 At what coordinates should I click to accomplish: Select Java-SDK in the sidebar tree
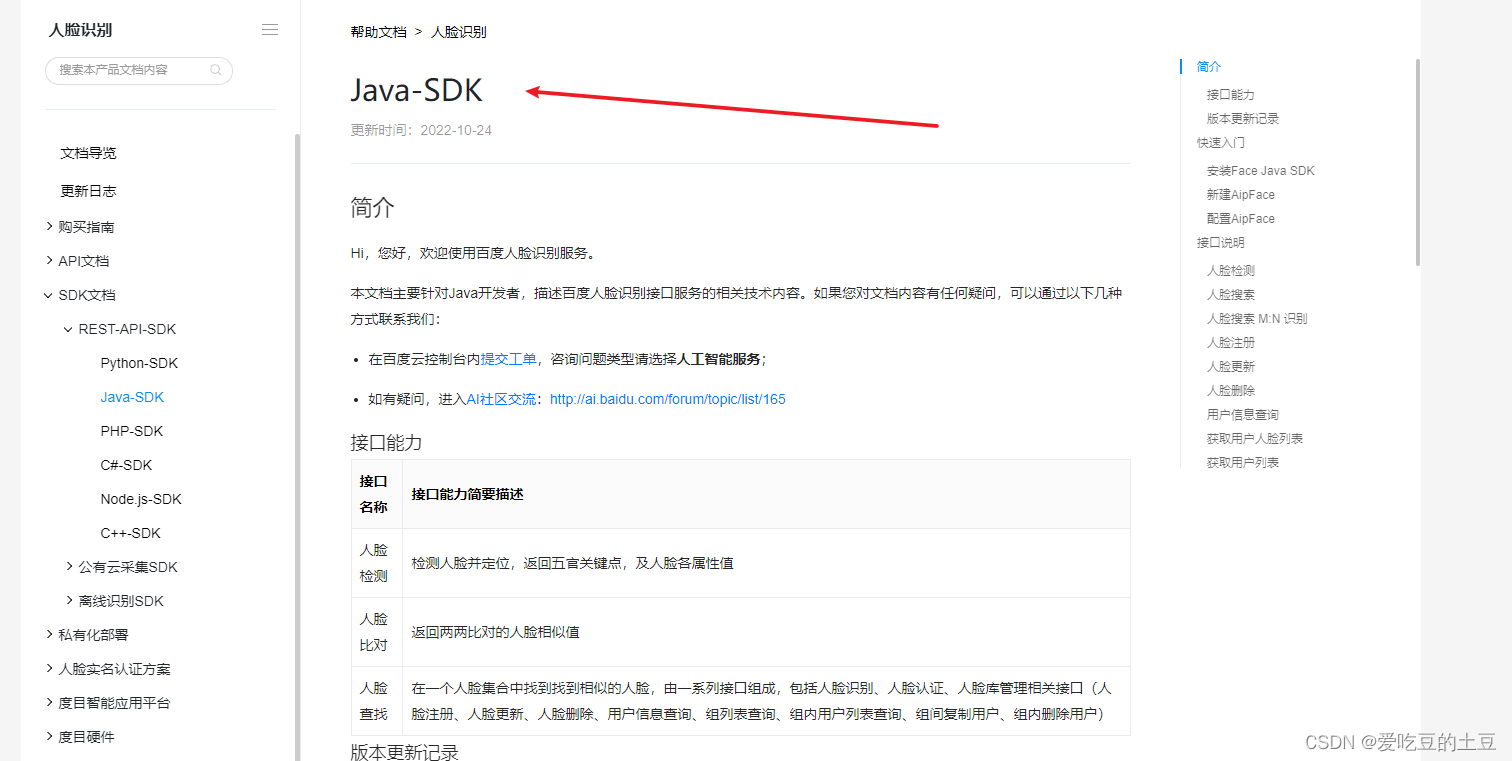pos(132,397)
